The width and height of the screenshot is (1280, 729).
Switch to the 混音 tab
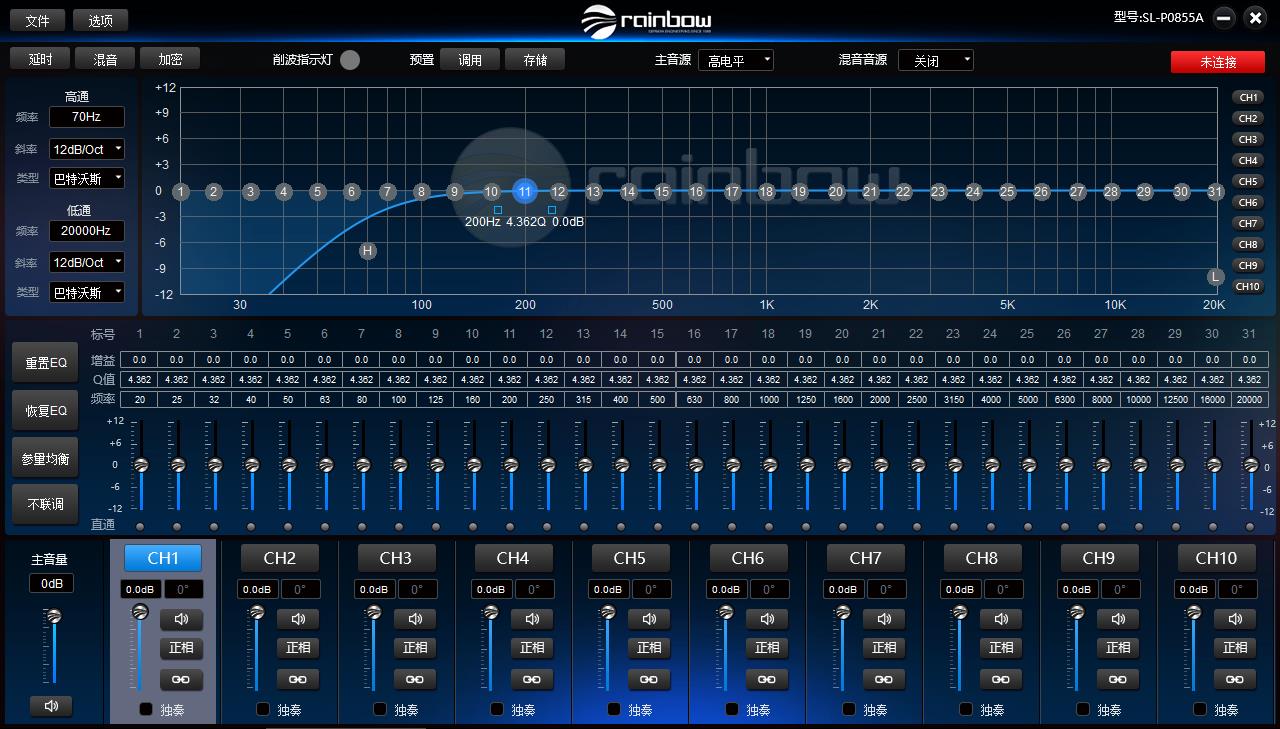click(105, 59)
